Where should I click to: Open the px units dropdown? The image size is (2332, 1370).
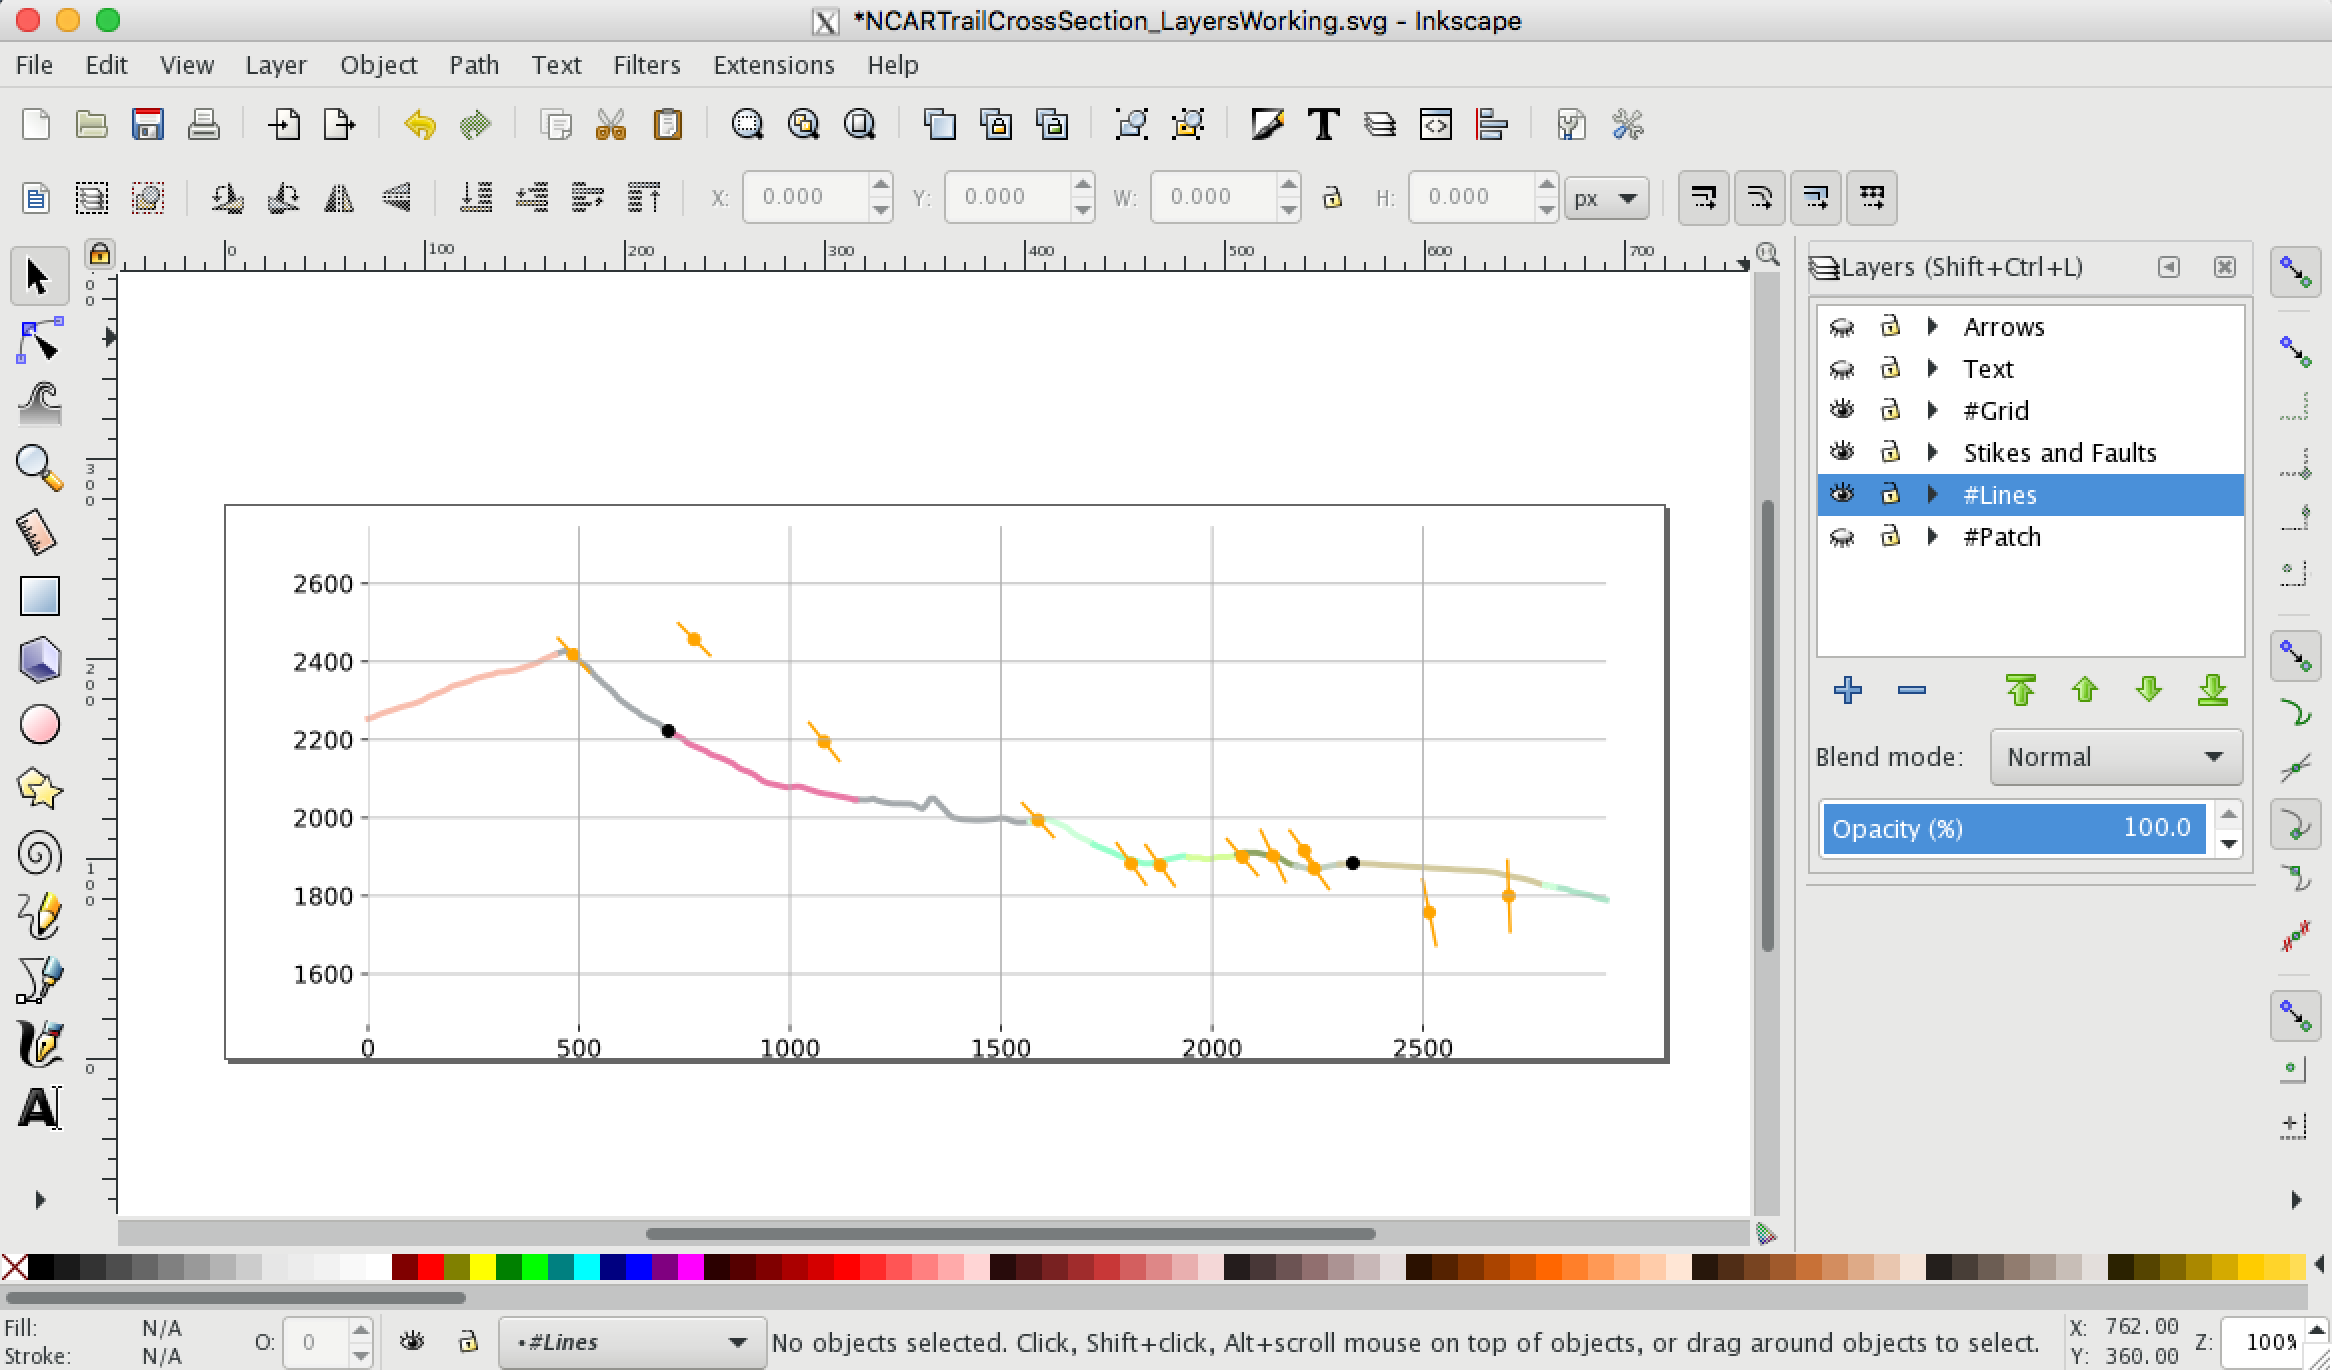point(1606,197)
